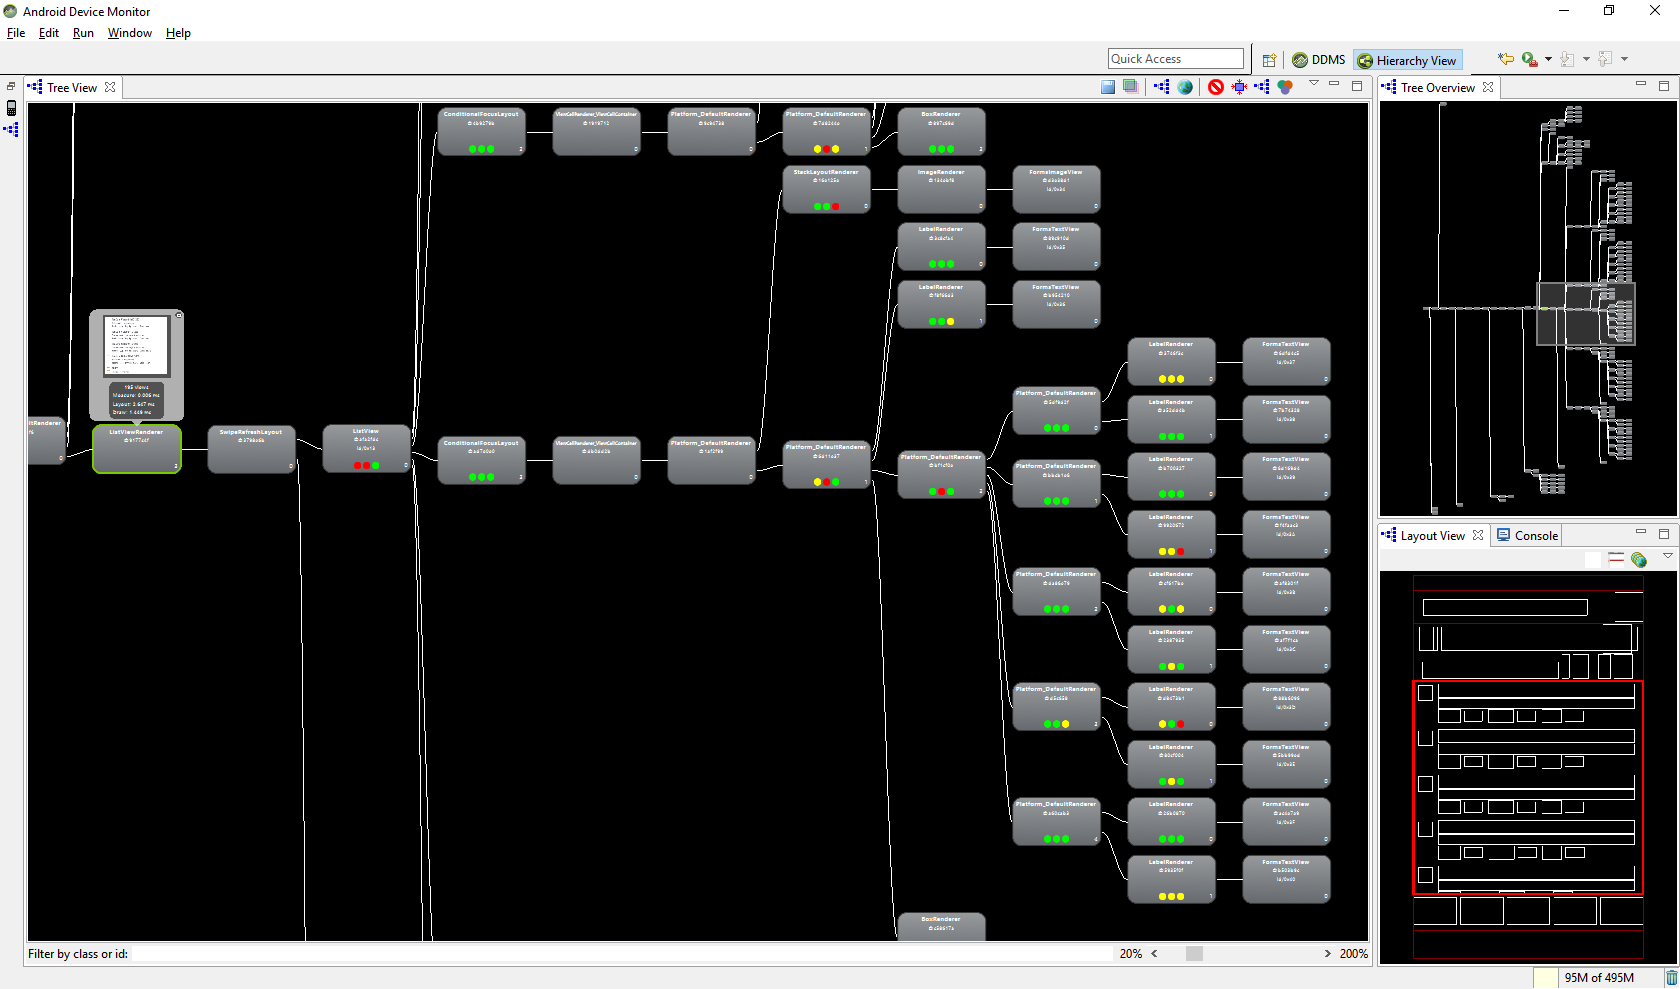Viewport: 1680px width, 989px height.
Task: Maximize the Tree View panel
Action: [1357, 86]
